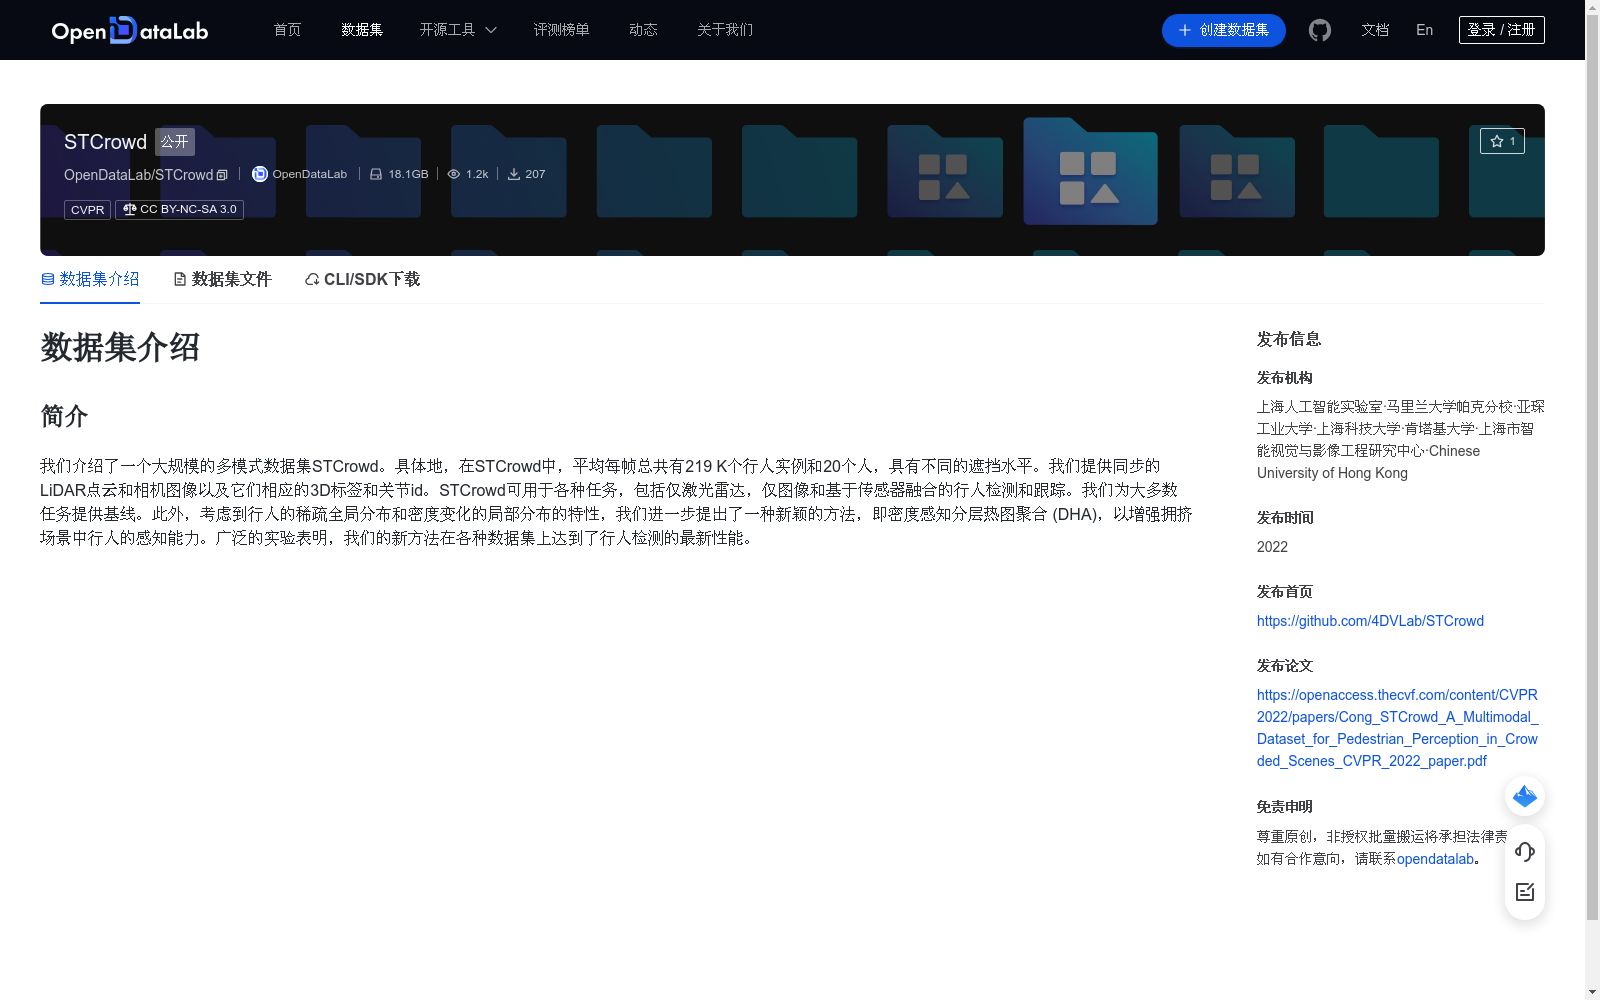Click the scrollbar down arrow
This screenshot has height=1000, width=1600.
click(1592, 992)
